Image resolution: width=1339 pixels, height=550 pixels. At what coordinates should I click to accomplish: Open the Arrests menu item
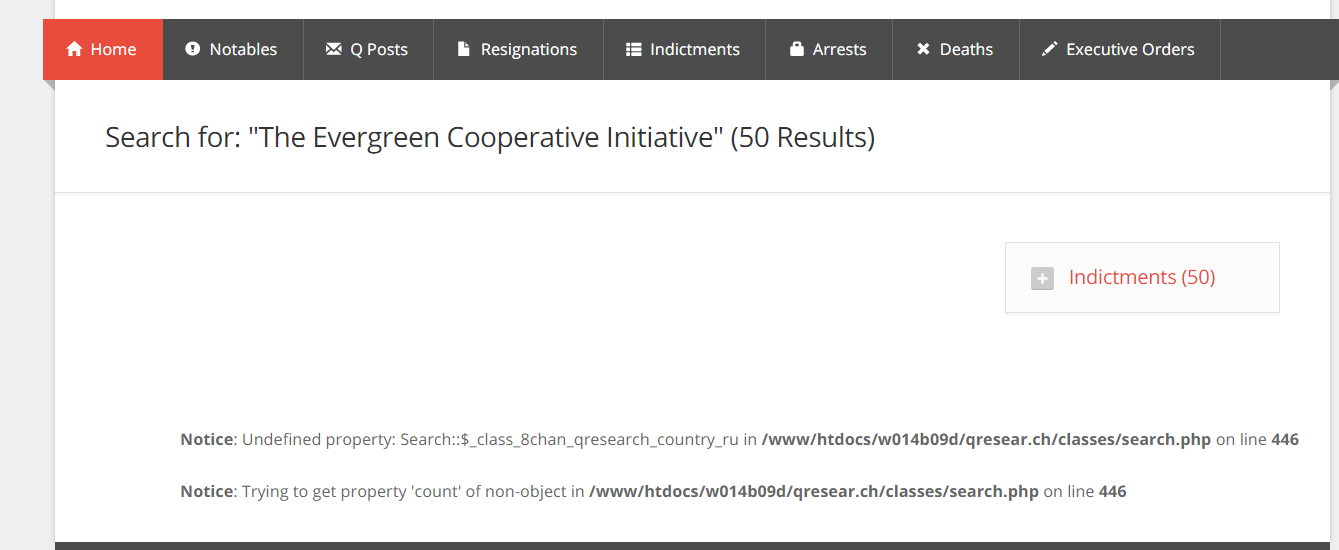(828, 49)
